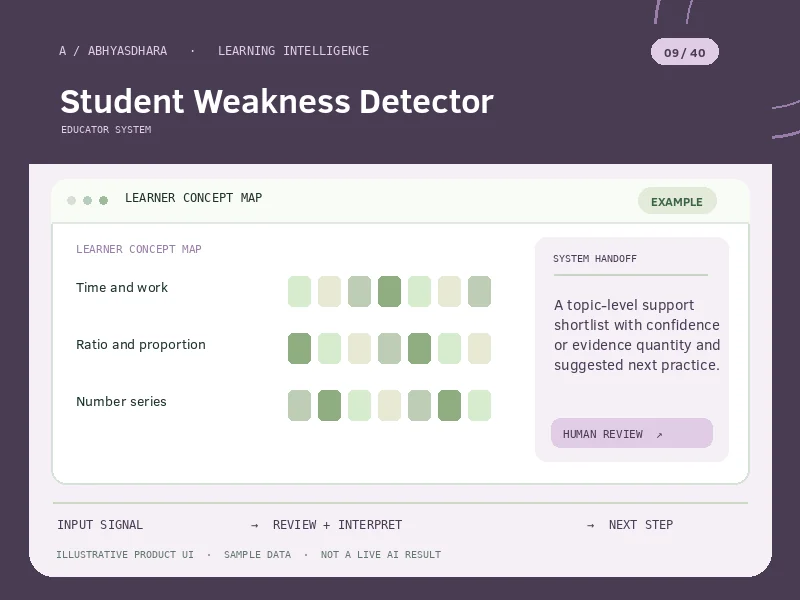Click LEARNER CONCEPT MAP window title
The image size is (800, 600).
pos(193,198)
